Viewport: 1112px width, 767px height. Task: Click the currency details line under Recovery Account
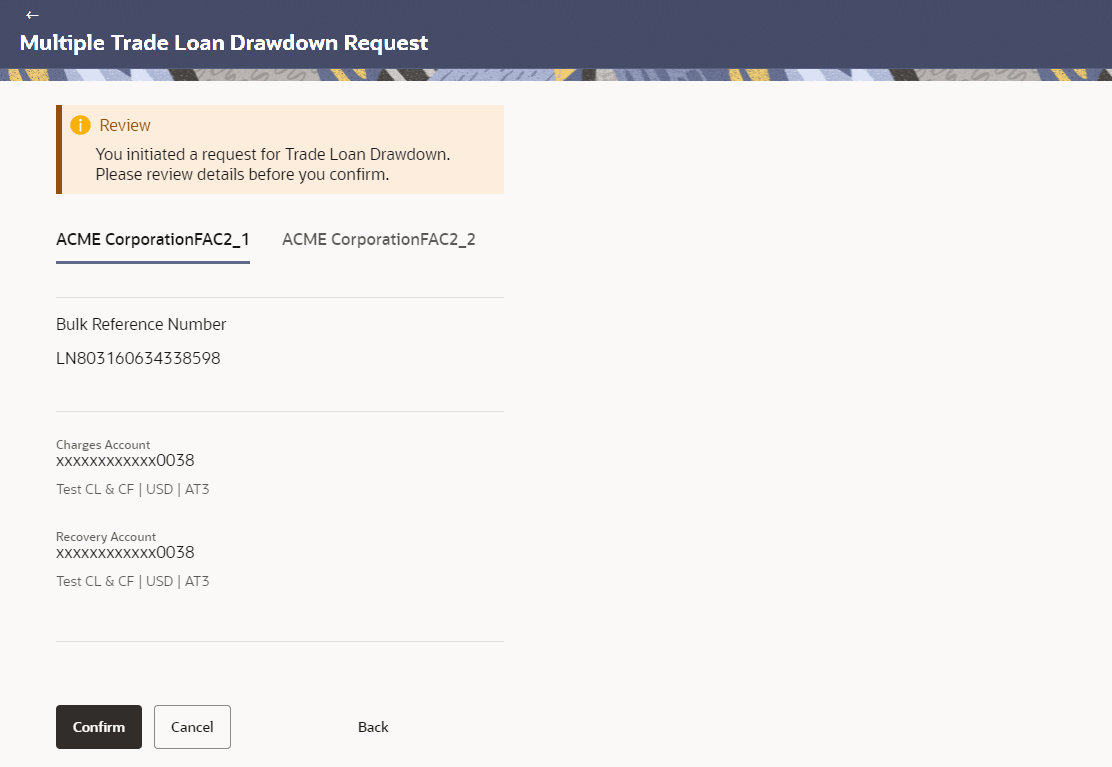pyautogui.click(x=133, y=581)
